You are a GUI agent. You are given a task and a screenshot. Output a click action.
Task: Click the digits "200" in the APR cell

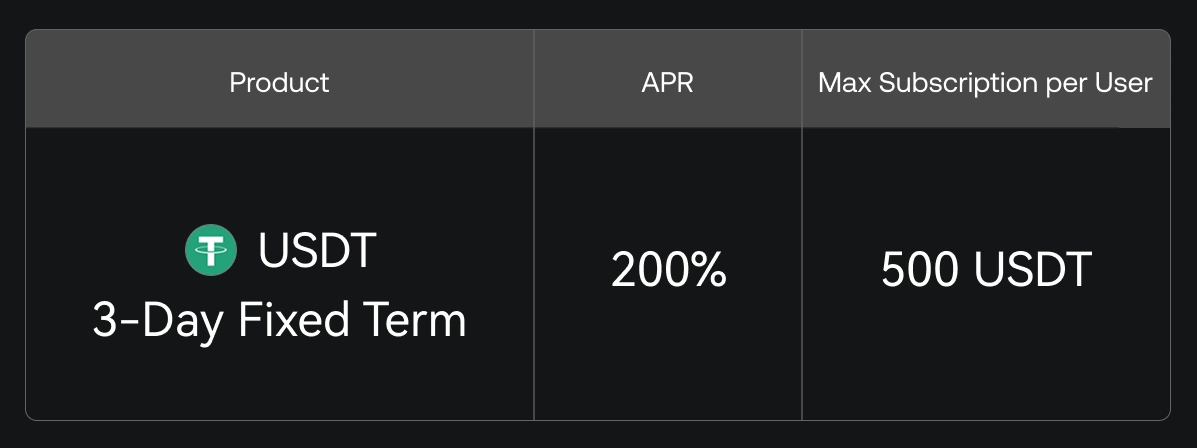[x=649, y=270]
